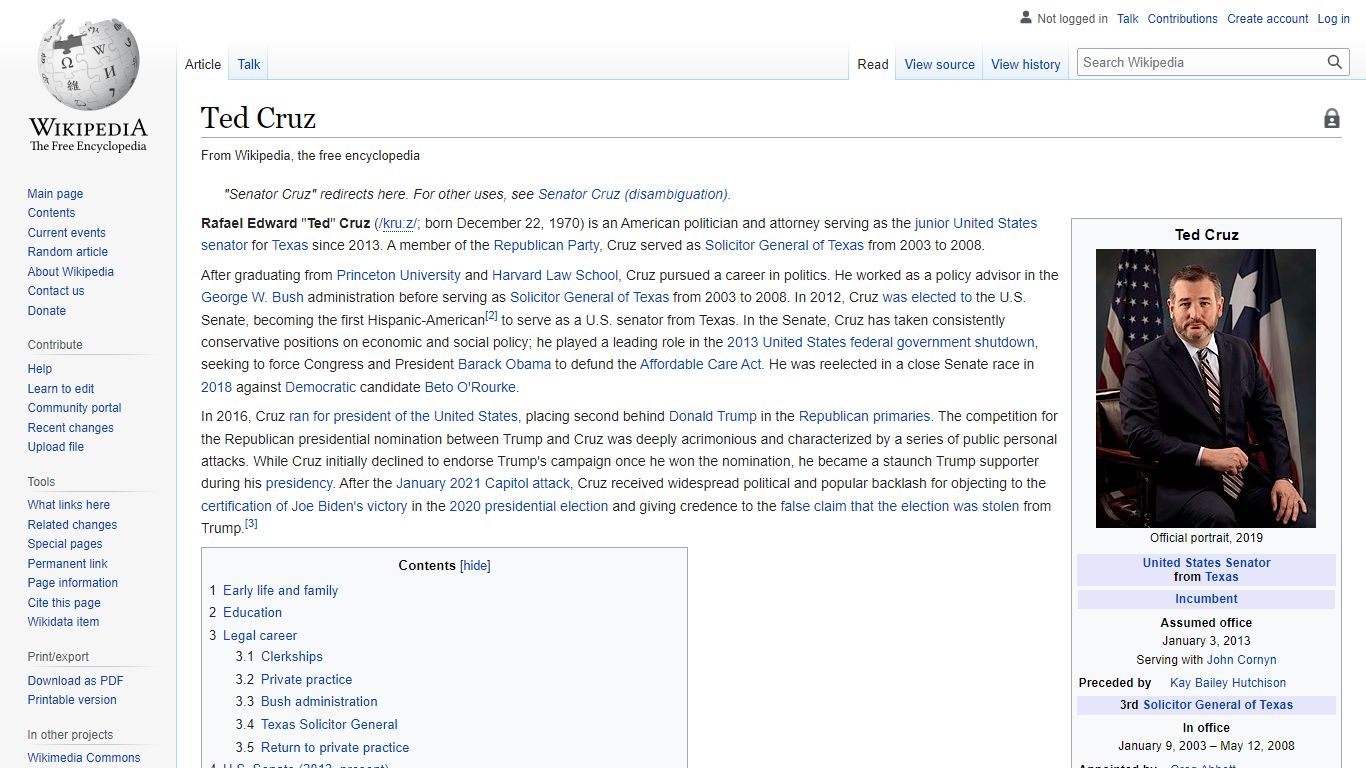The image size is (1366, 768).
Task: Follow the Beto O'Rourke link
Action: coord(471,387)
